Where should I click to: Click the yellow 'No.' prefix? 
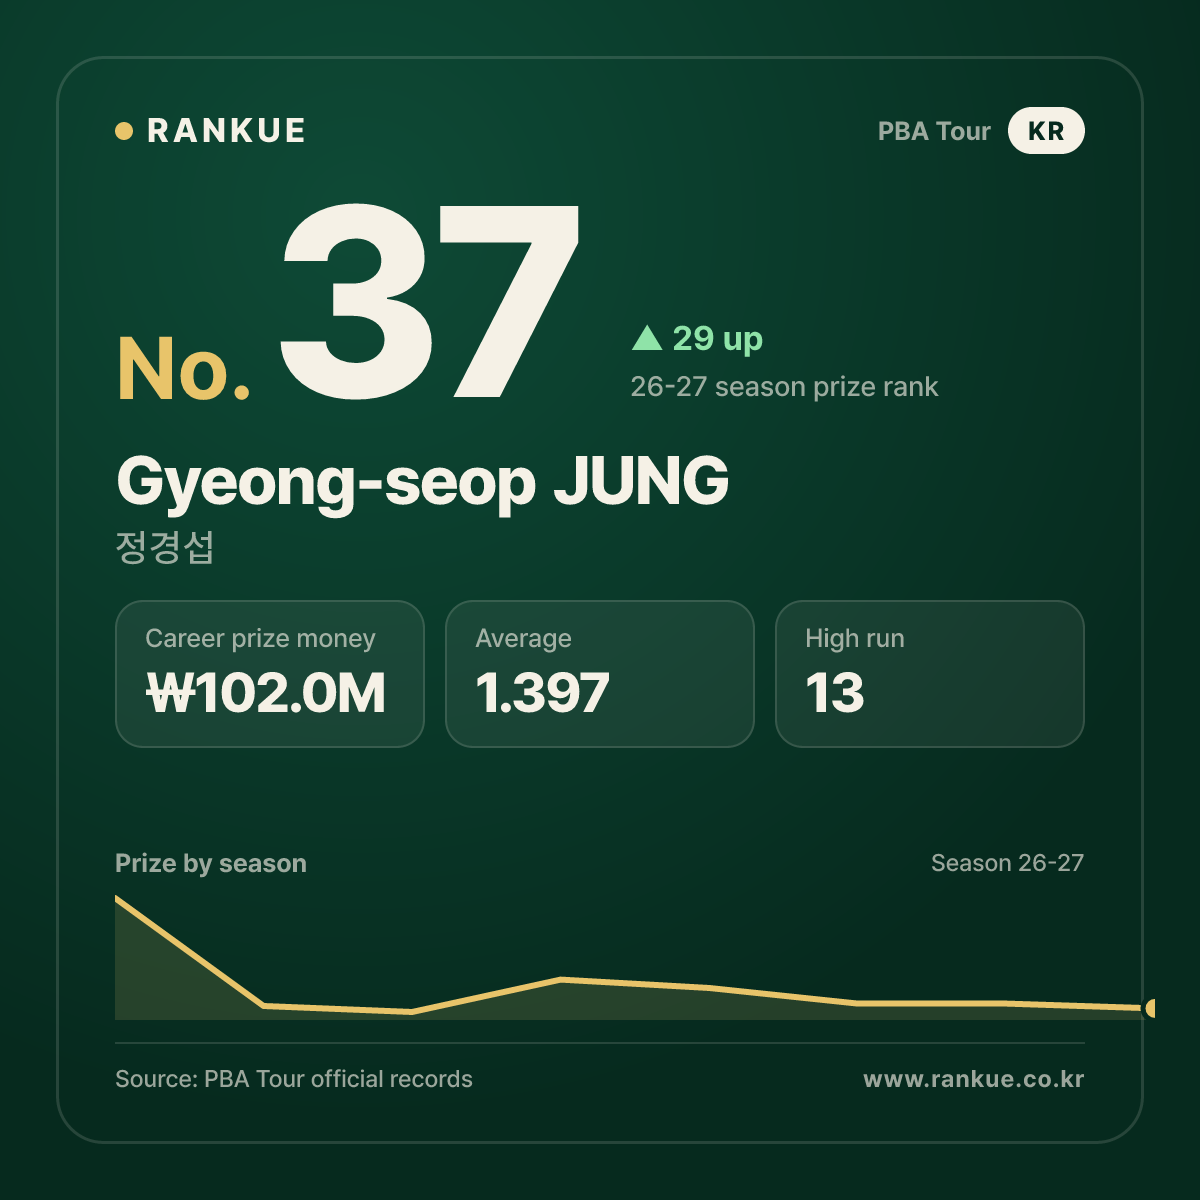click(x=184, y=369)
